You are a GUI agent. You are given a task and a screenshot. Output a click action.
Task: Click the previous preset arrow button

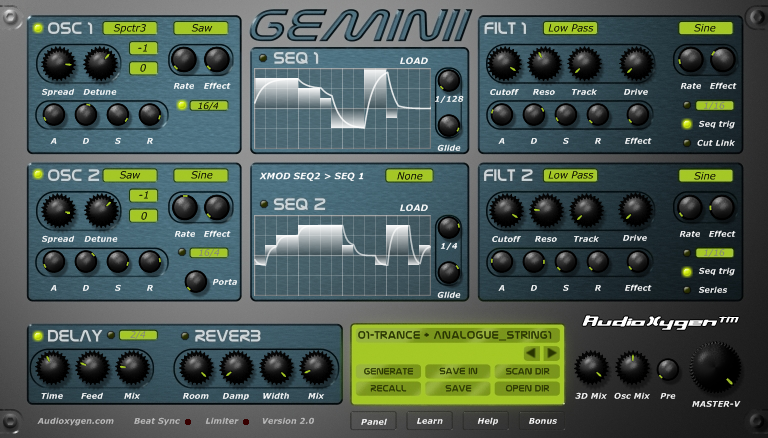pyautogui.click(x=531, y=353)
